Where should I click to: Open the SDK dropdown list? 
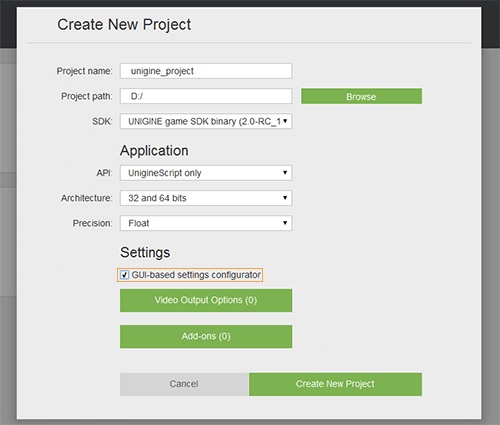[206, 121]
